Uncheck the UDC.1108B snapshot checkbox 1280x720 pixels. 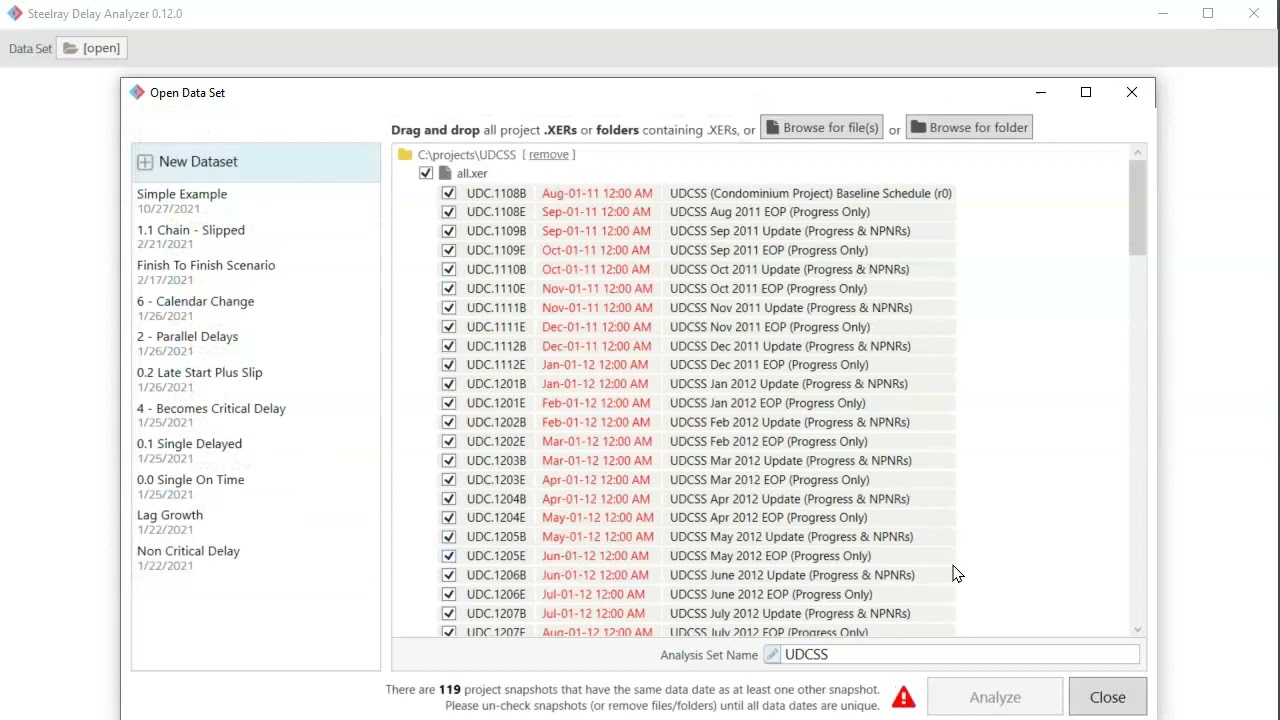tap(449, 193)
